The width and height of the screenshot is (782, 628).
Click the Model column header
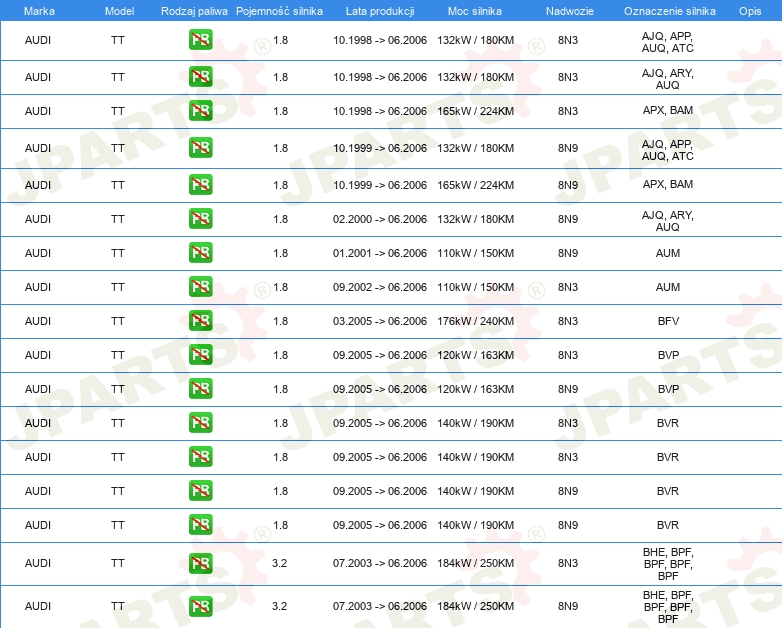(x=119, y=11)
